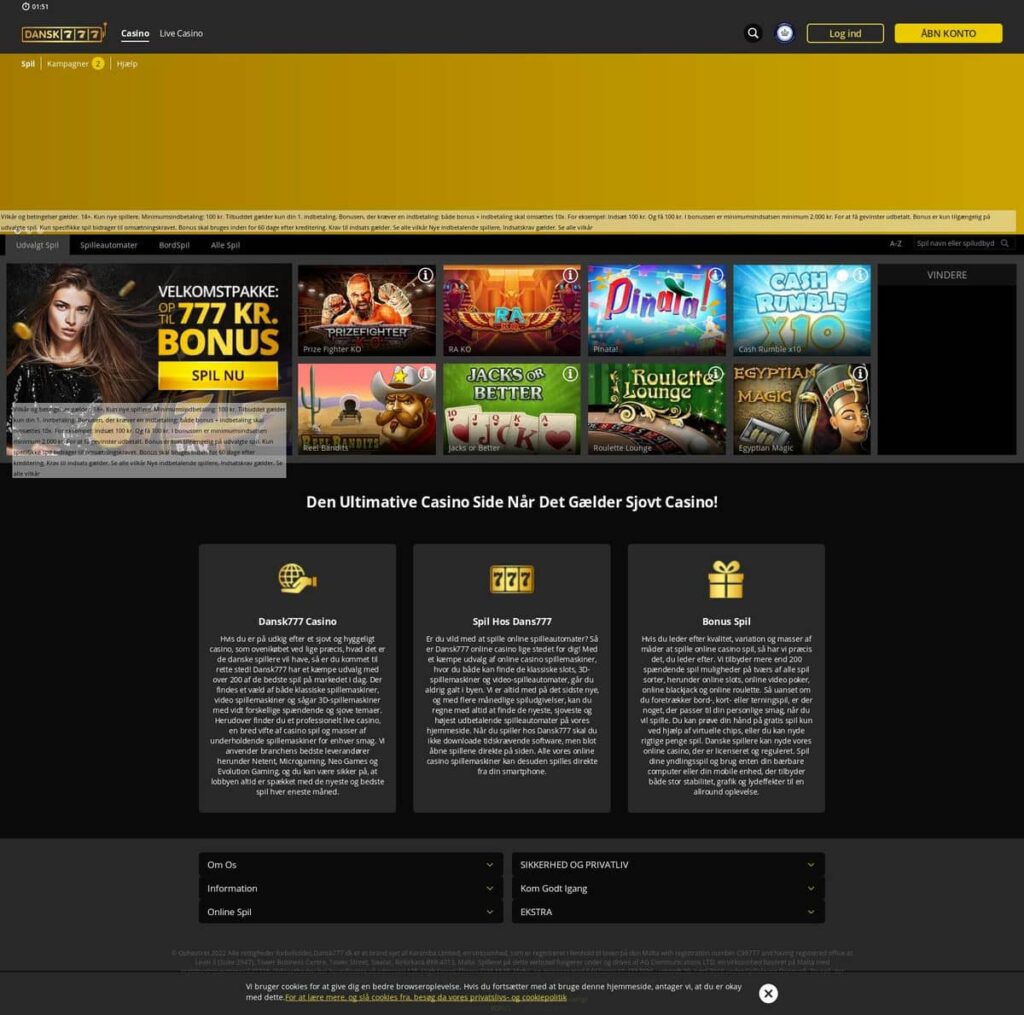Viewport: 1024px width, 1015px height.
Task: Click the Kampagner notification badge 2
Action: 98,63
